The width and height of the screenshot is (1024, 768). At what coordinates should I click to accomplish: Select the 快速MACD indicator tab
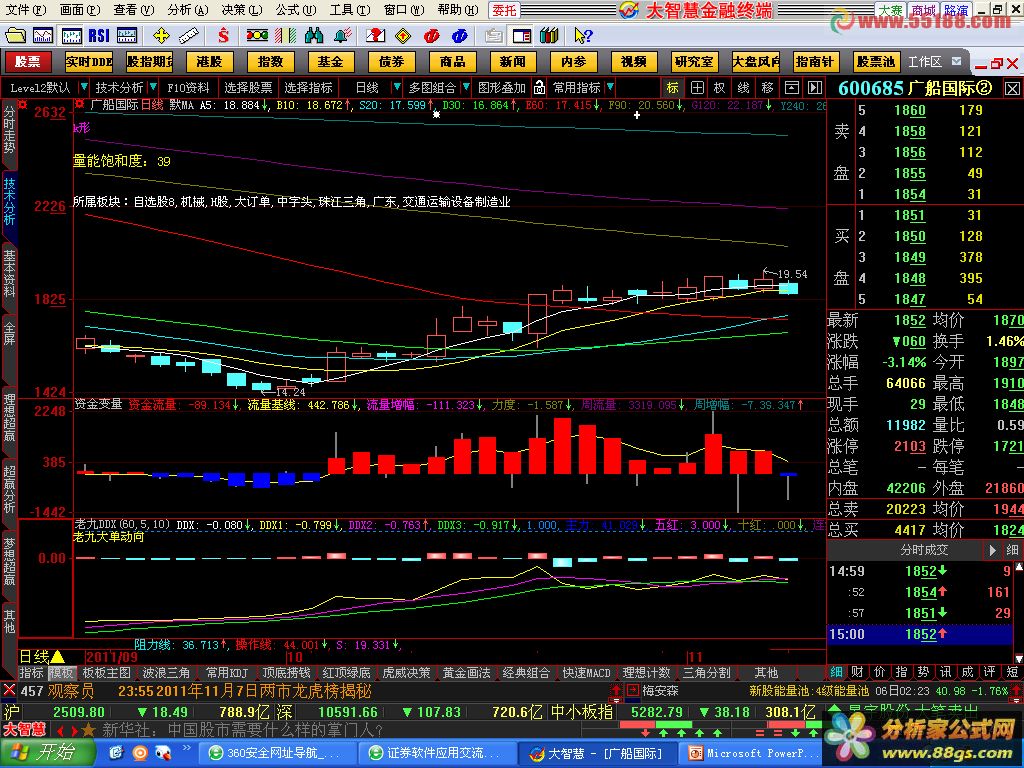coord(586,673)
